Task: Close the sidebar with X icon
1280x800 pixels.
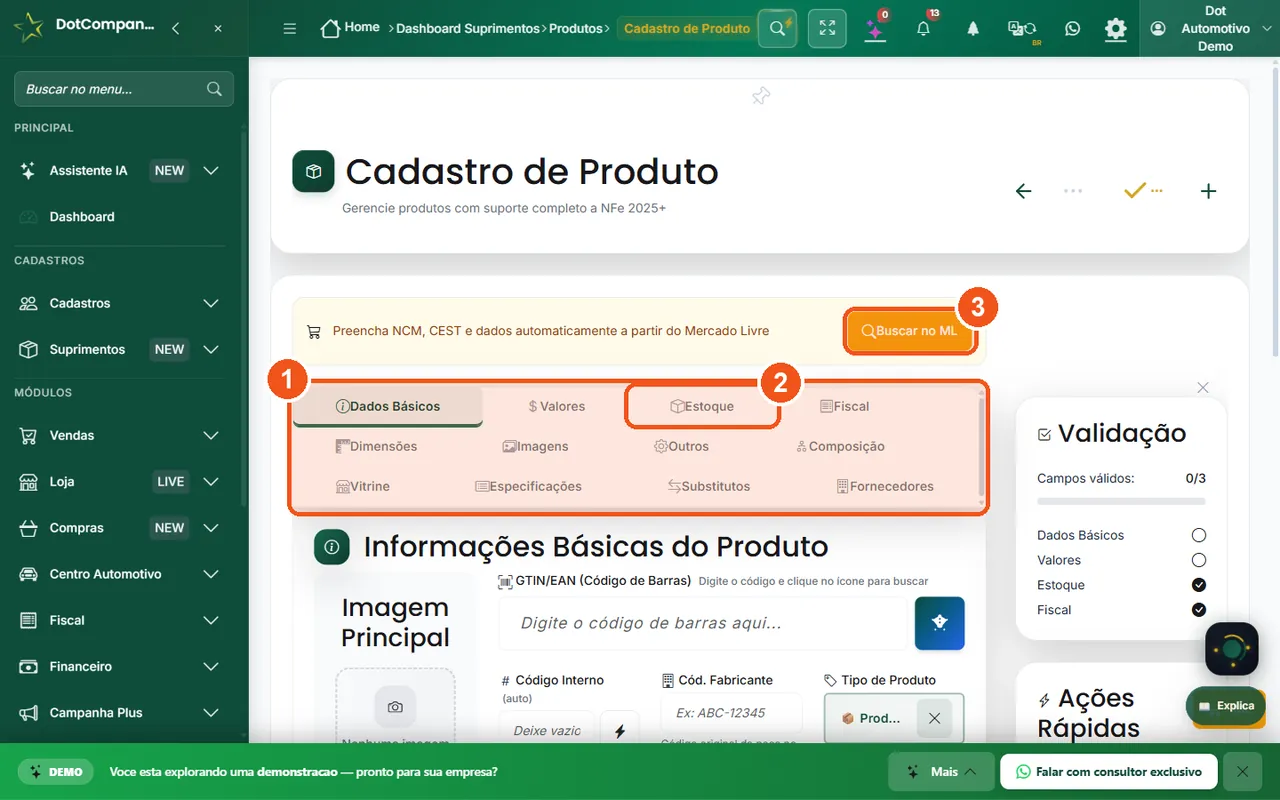Action: click(x=218, y=28)
